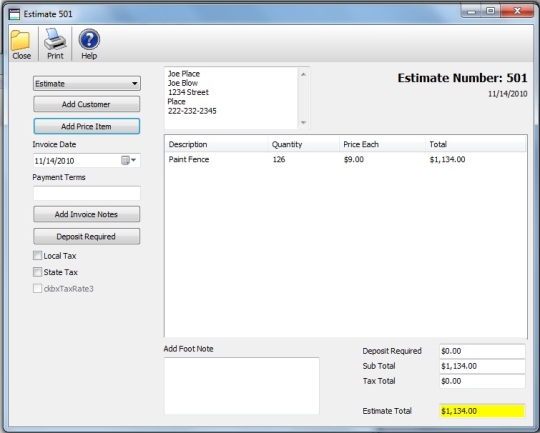The height and width of the screenshot is (433, 540).
Task: Maximize the Estimate 501 window
Action: tap(490, 11)
